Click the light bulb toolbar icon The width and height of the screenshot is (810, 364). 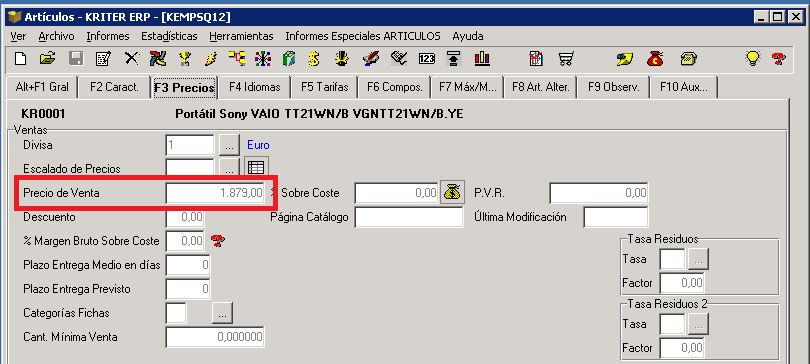(x=753, y=58)
